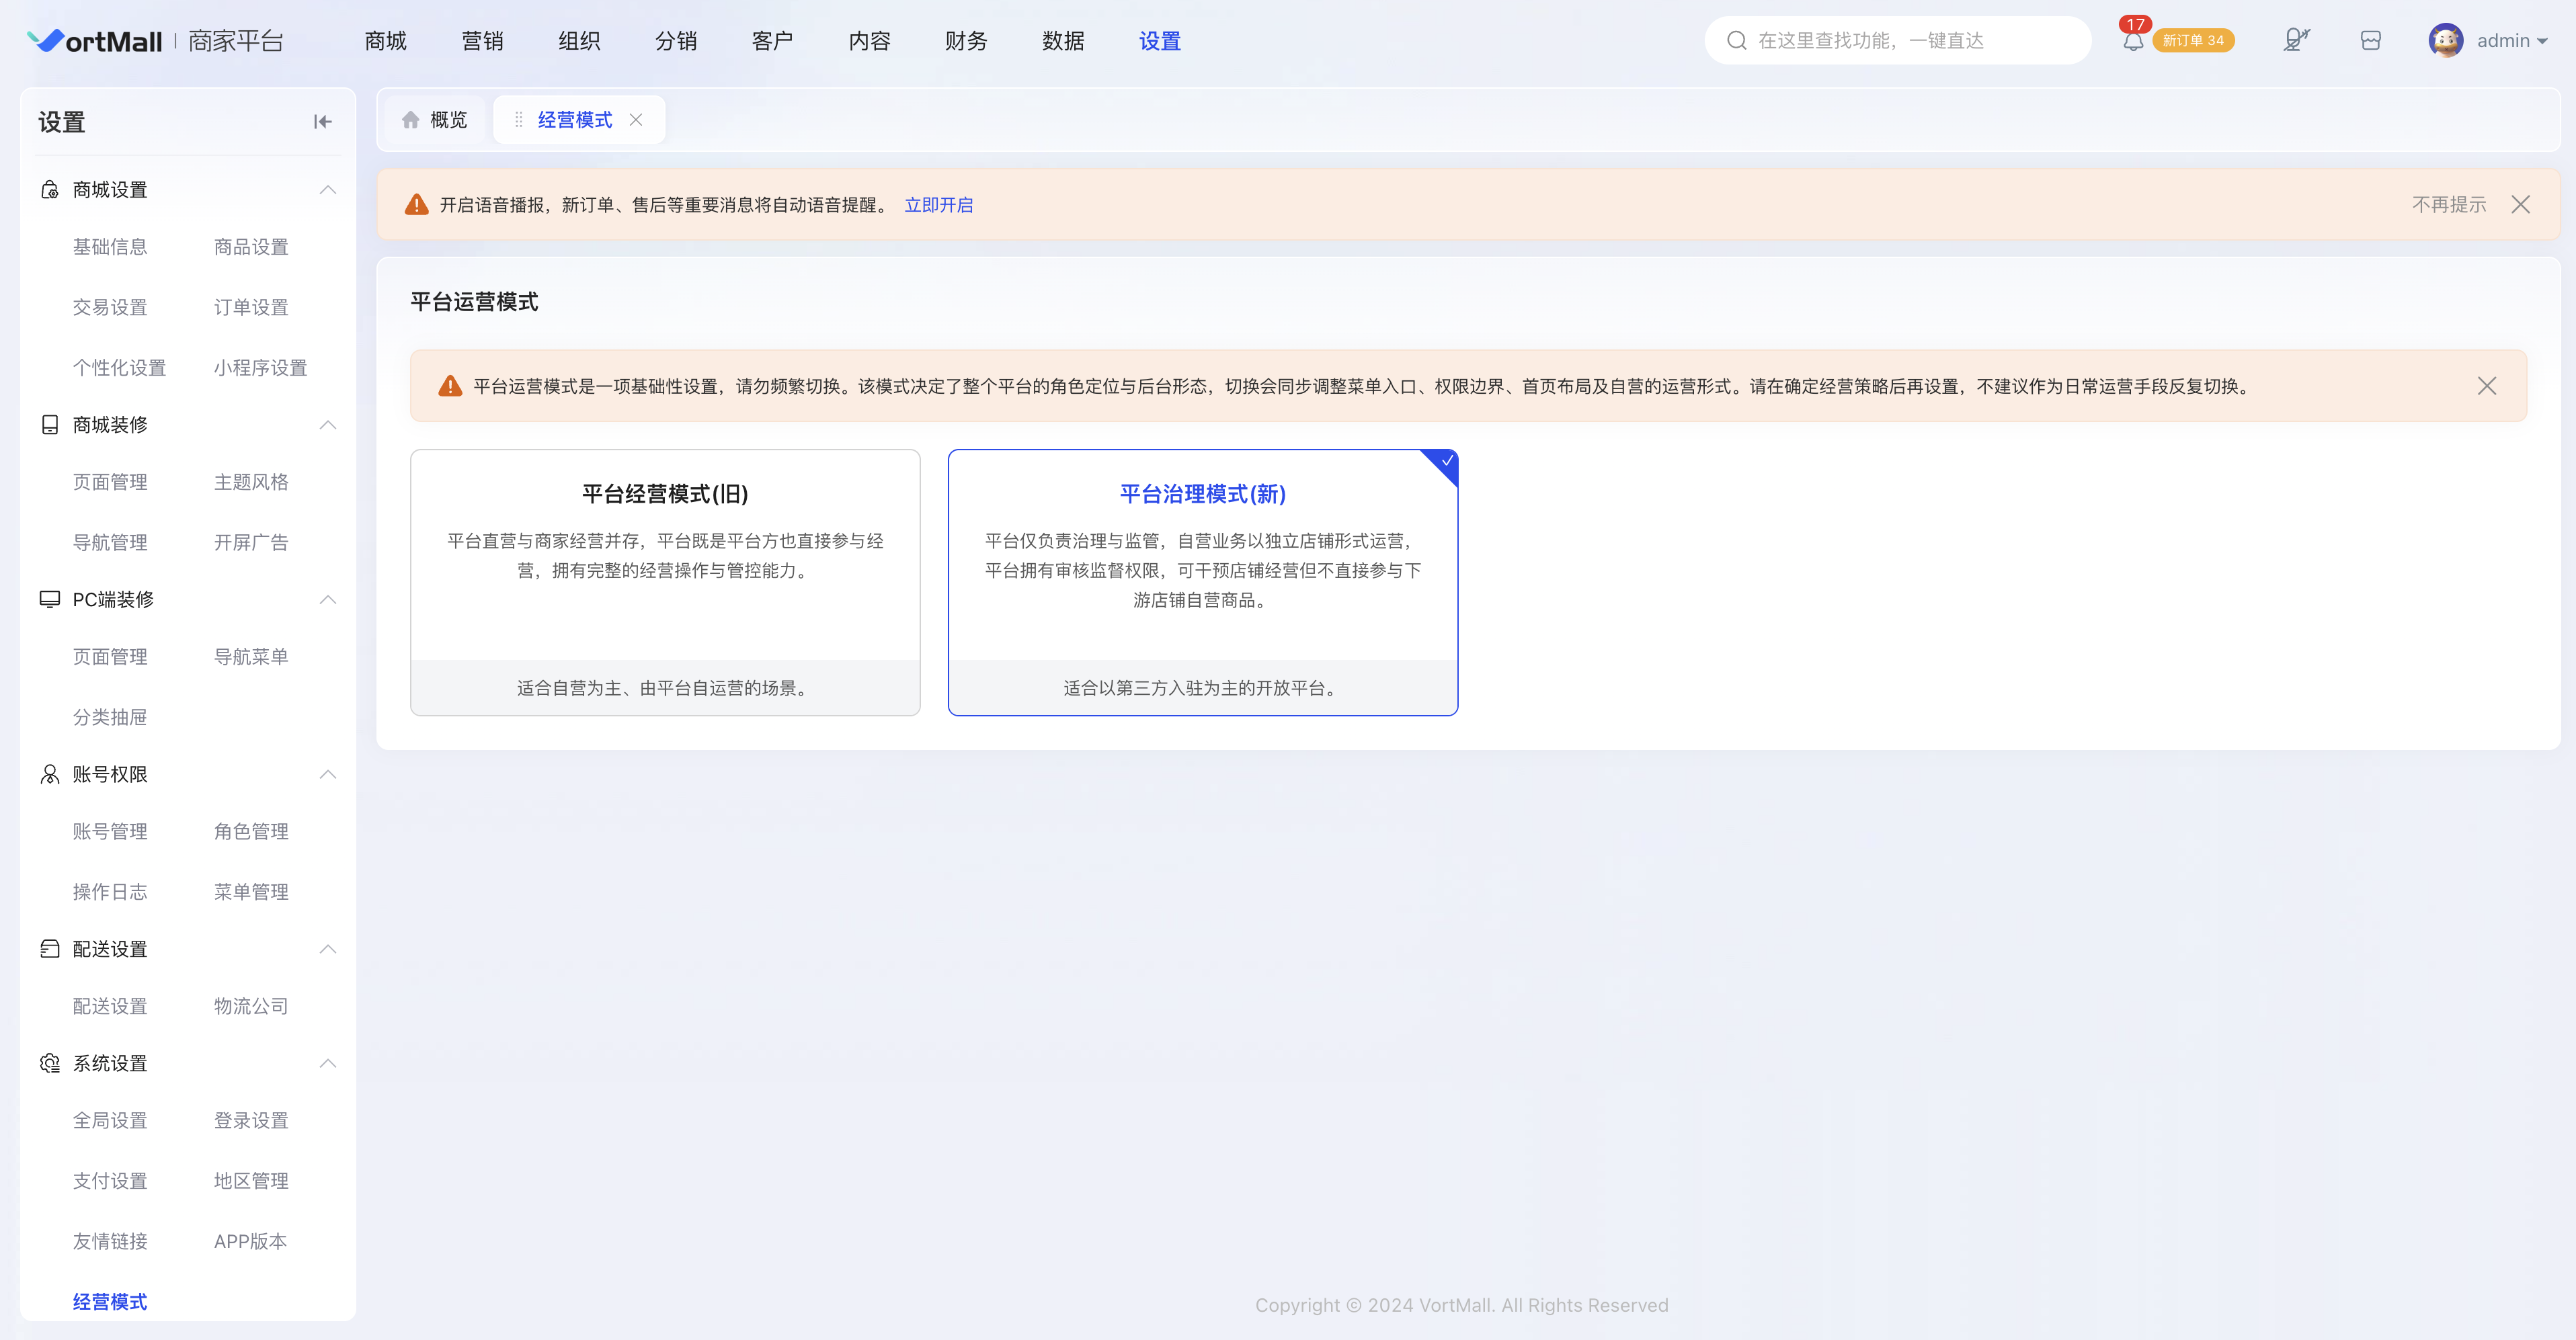2576x1340 pixels.
Task: Collapse the 商城设置 group chevron
Action: (x=327, y=190)
